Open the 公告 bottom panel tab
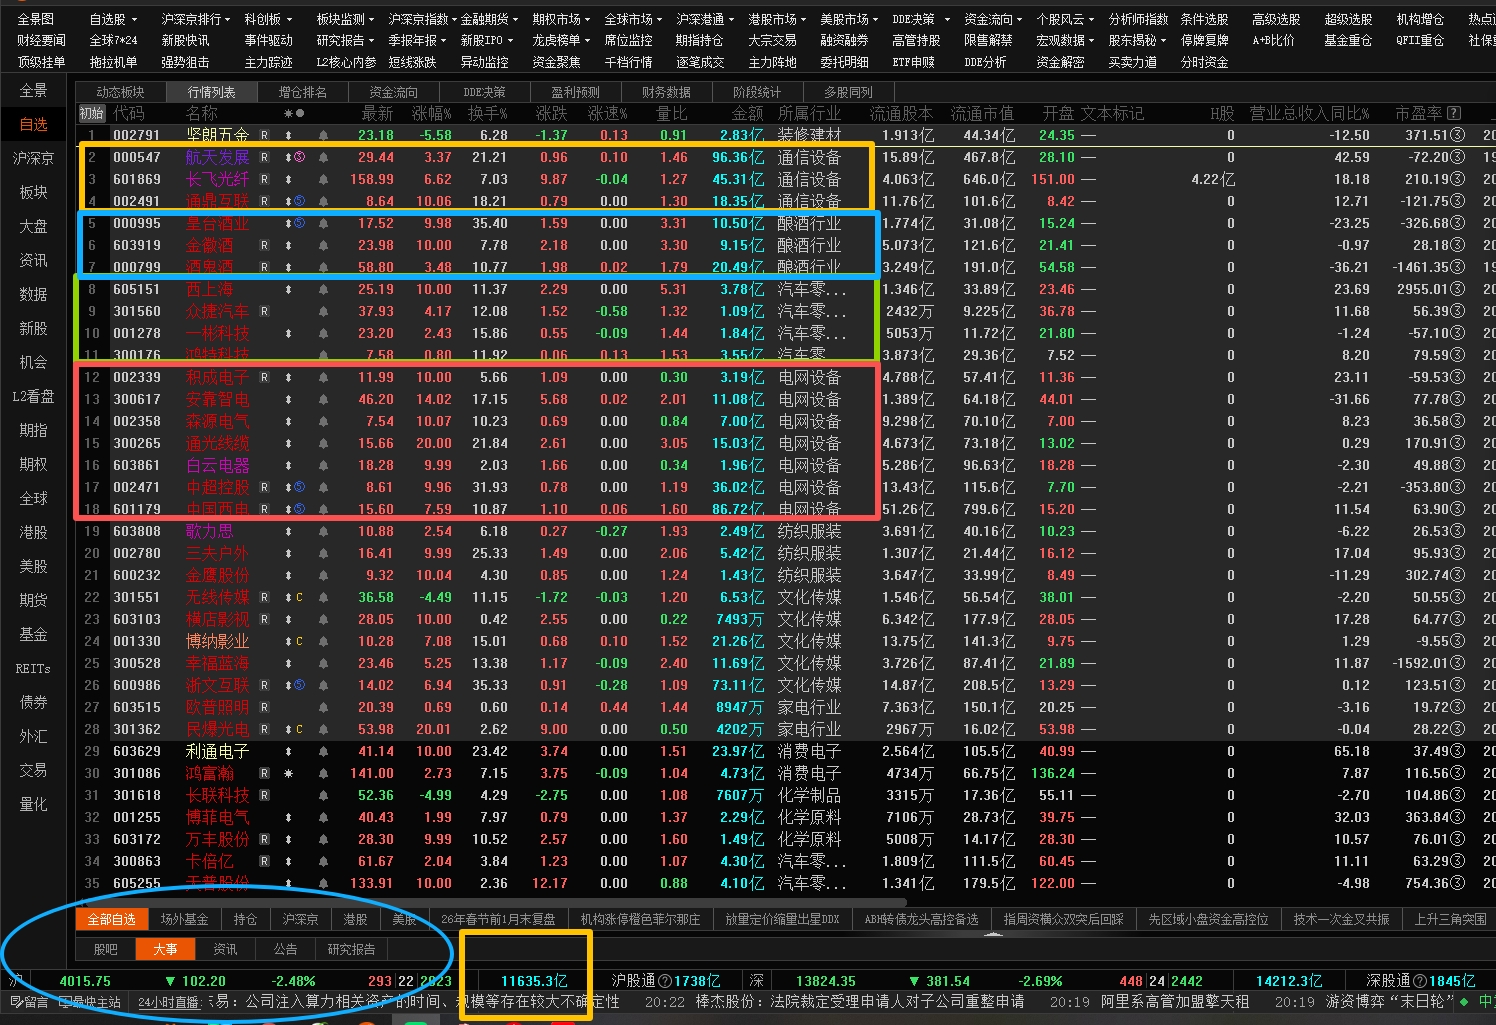Image resolution: width=1496 pixels, height=1025 pixels. [285, 949]
